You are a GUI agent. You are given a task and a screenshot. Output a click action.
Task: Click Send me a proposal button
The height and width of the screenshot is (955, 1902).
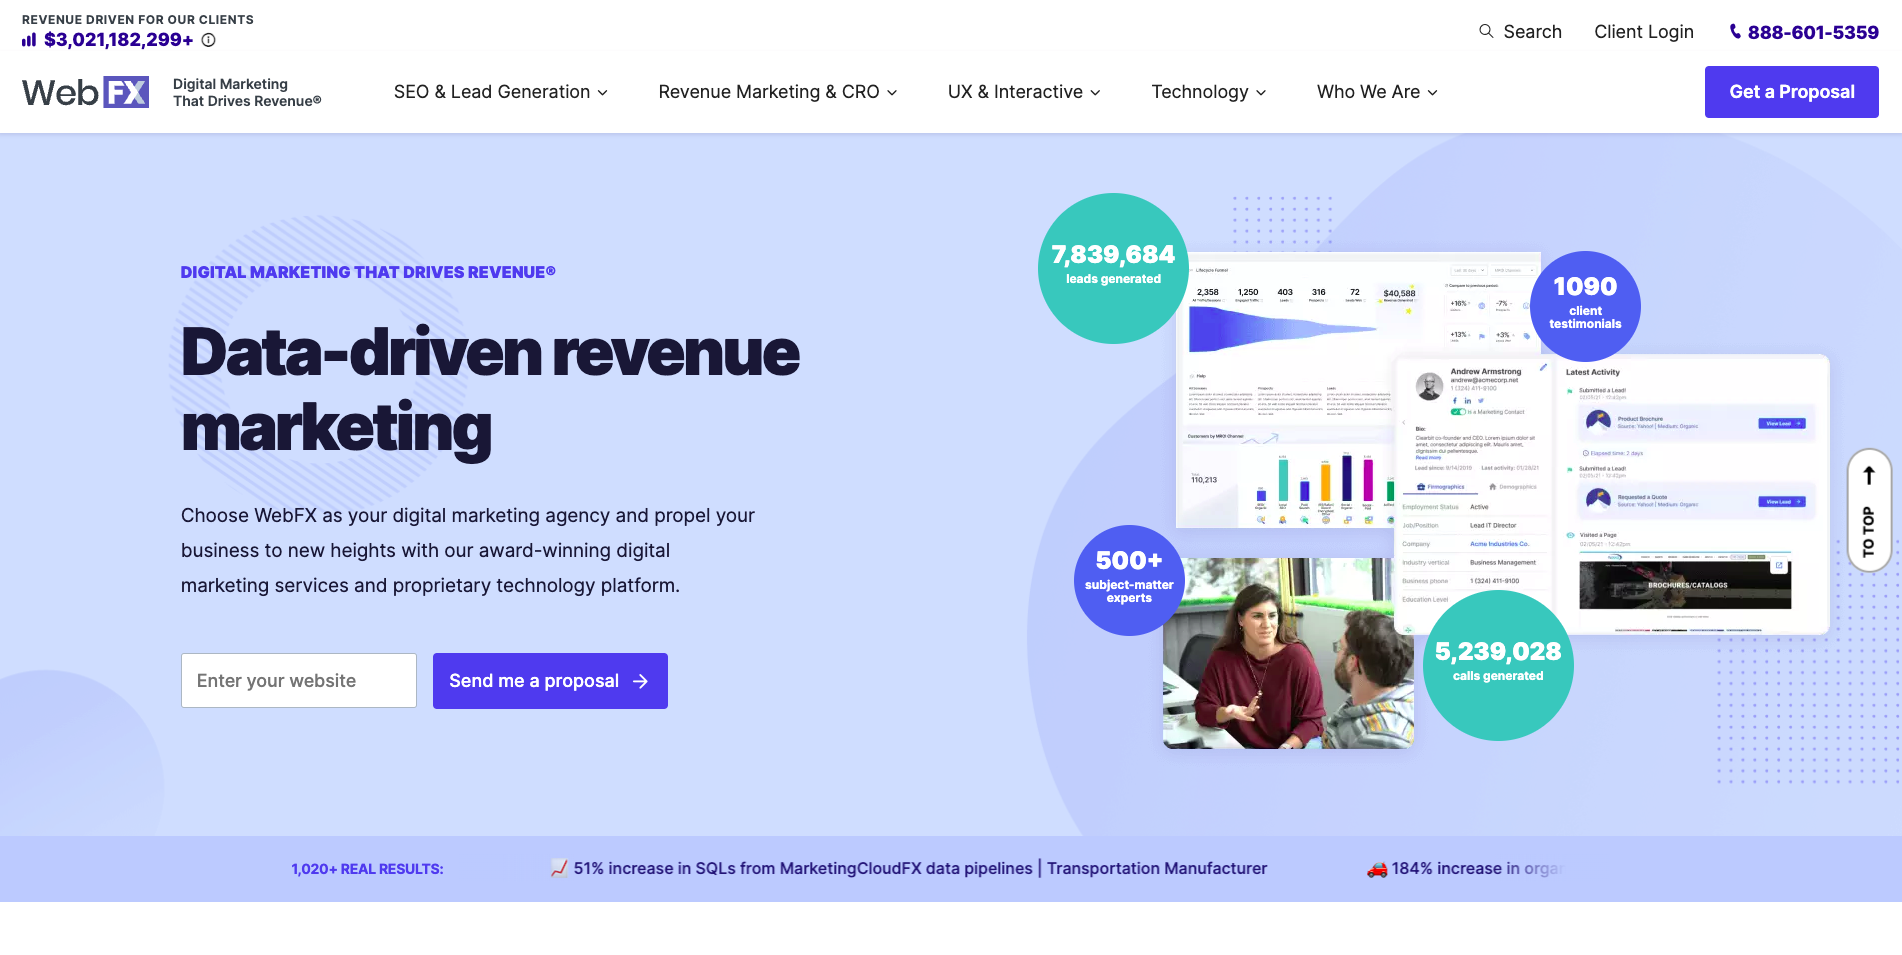[550, 681]
